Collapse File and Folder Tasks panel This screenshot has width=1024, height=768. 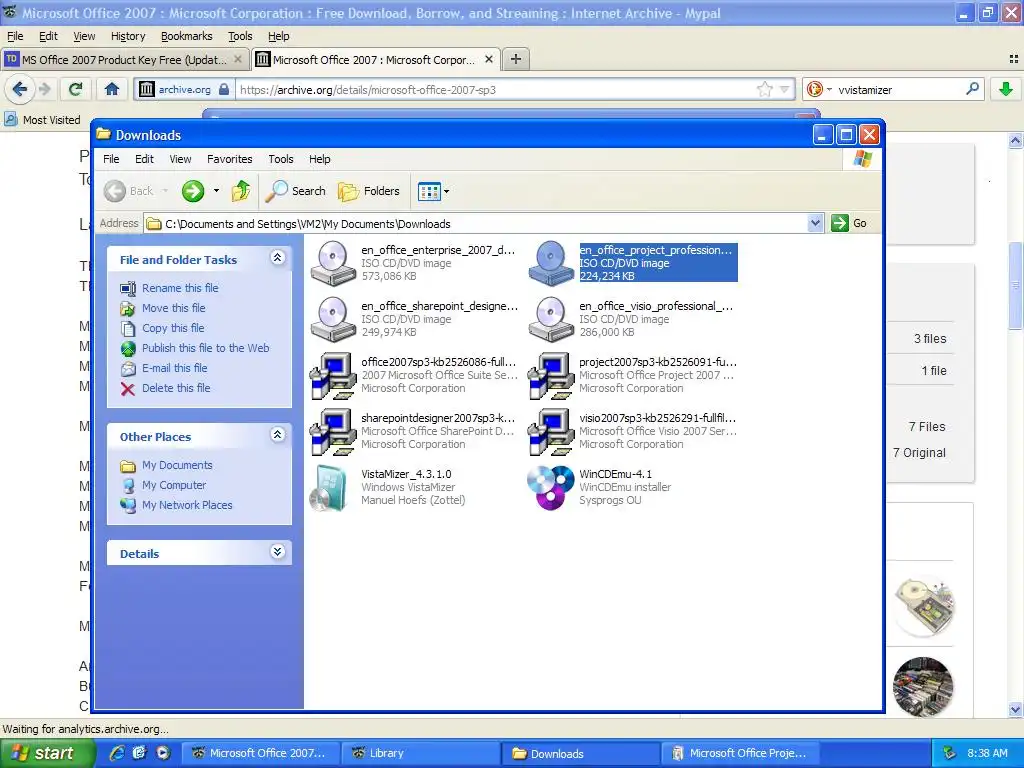pos(278,258)
